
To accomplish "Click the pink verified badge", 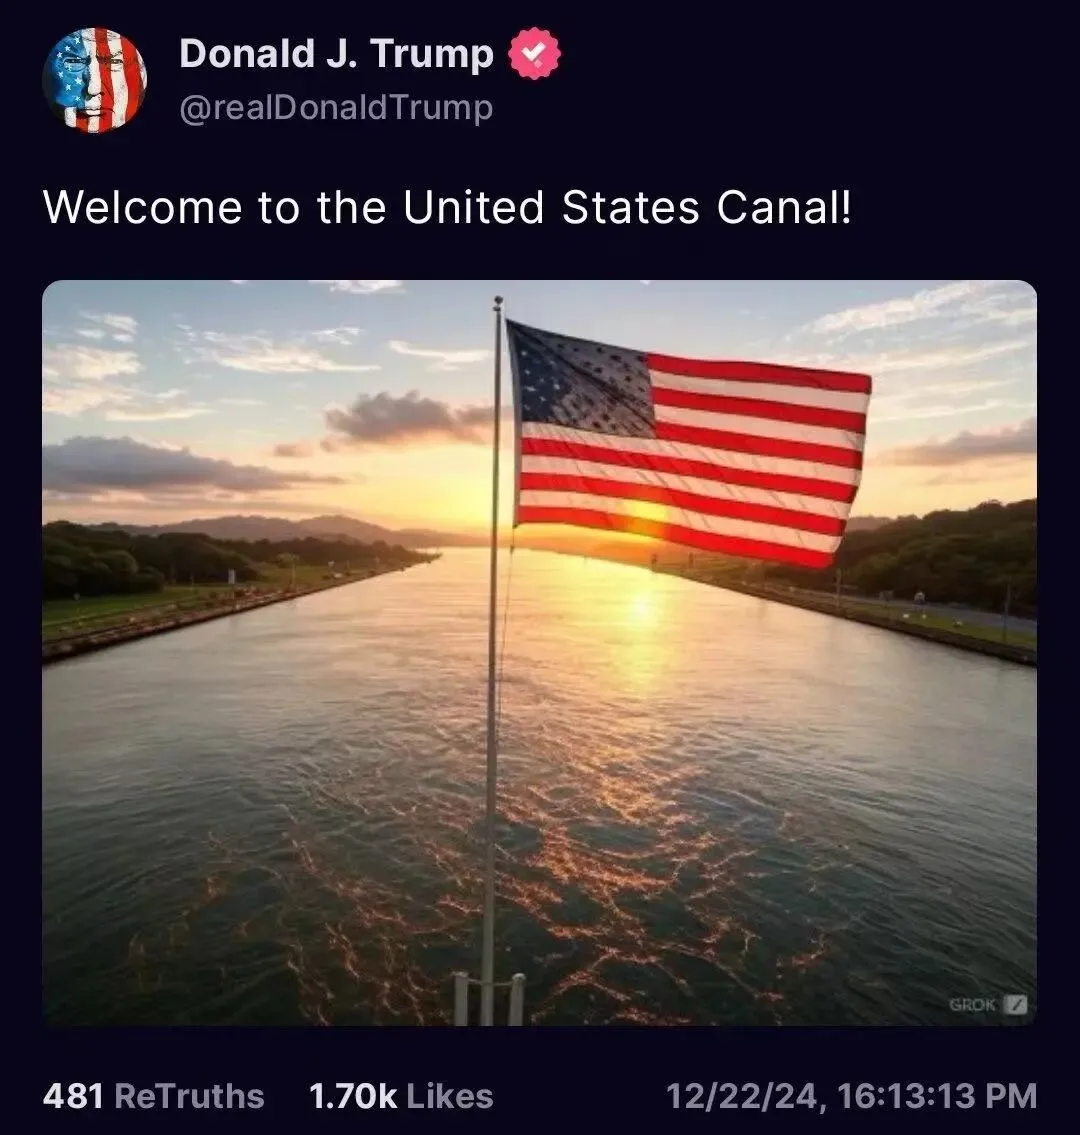I will 535,54.
